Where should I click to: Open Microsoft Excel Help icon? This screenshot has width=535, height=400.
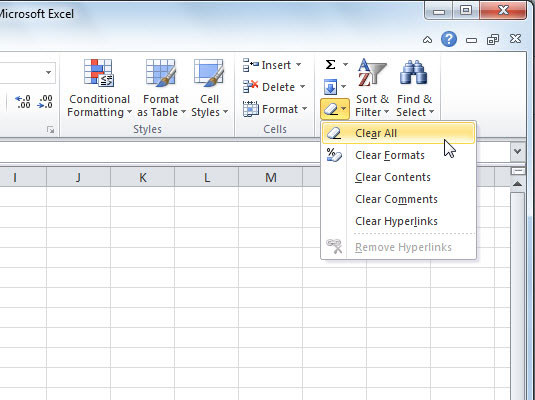click(x=449, y=39)
